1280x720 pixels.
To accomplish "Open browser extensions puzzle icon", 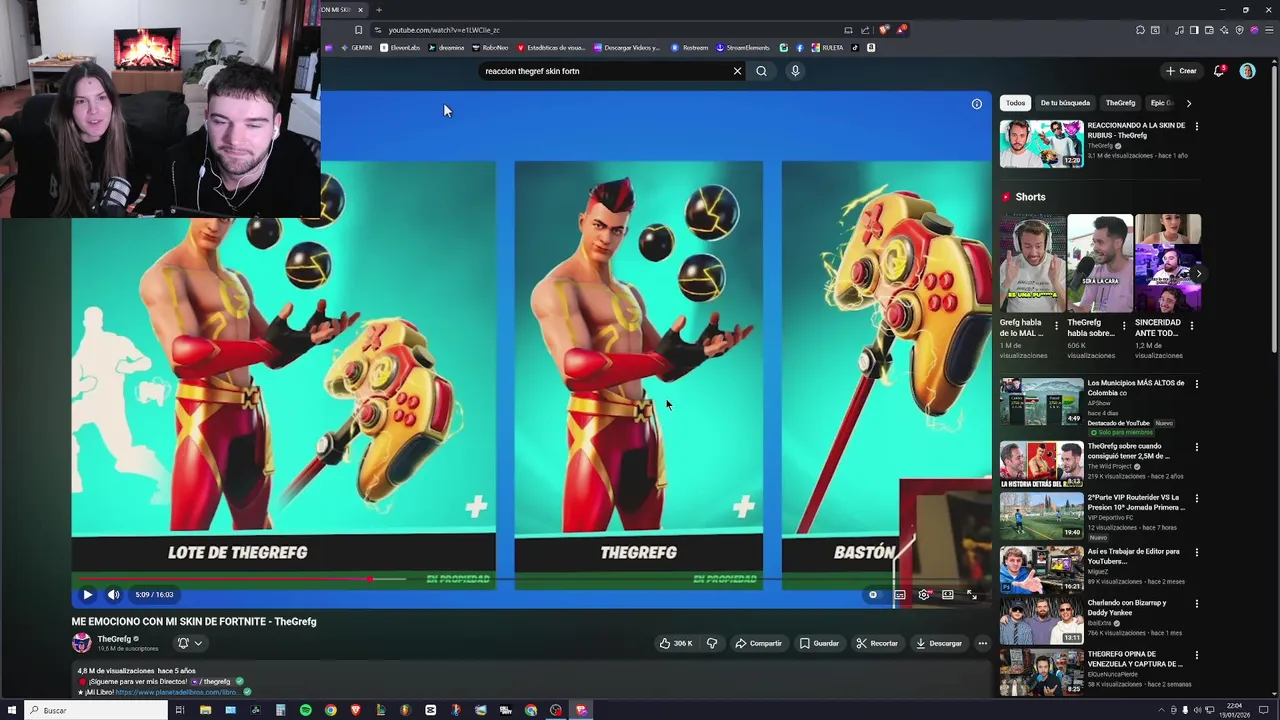I will [1140, 30].
